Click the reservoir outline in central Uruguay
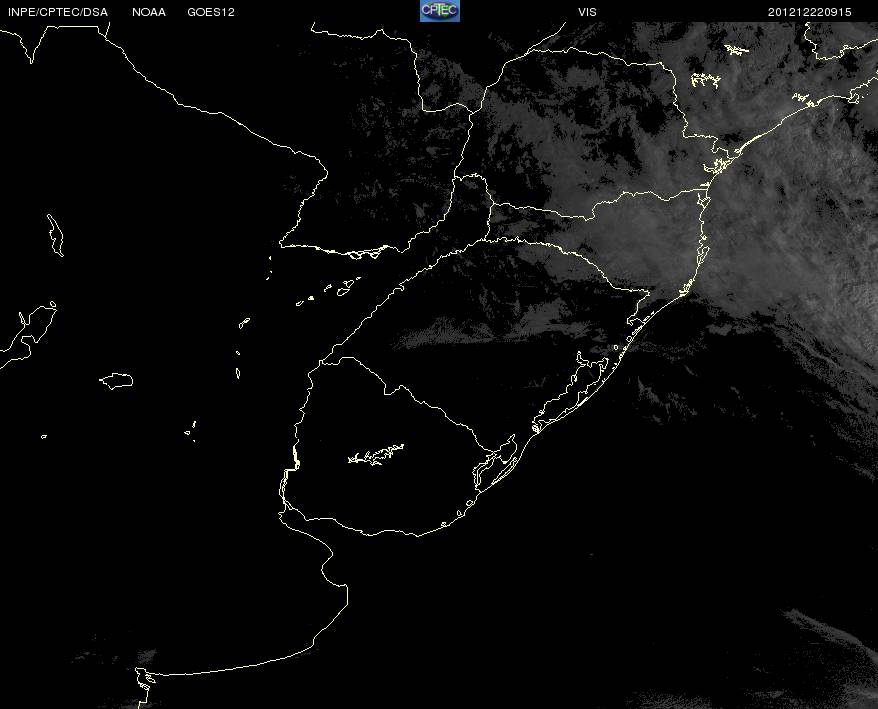Screen dimensions: 878x709 (x=376, y=455)
